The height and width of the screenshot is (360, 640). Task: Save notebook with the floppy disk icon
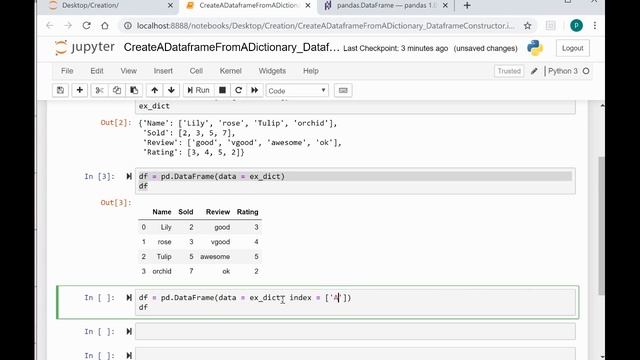(60, 90)
